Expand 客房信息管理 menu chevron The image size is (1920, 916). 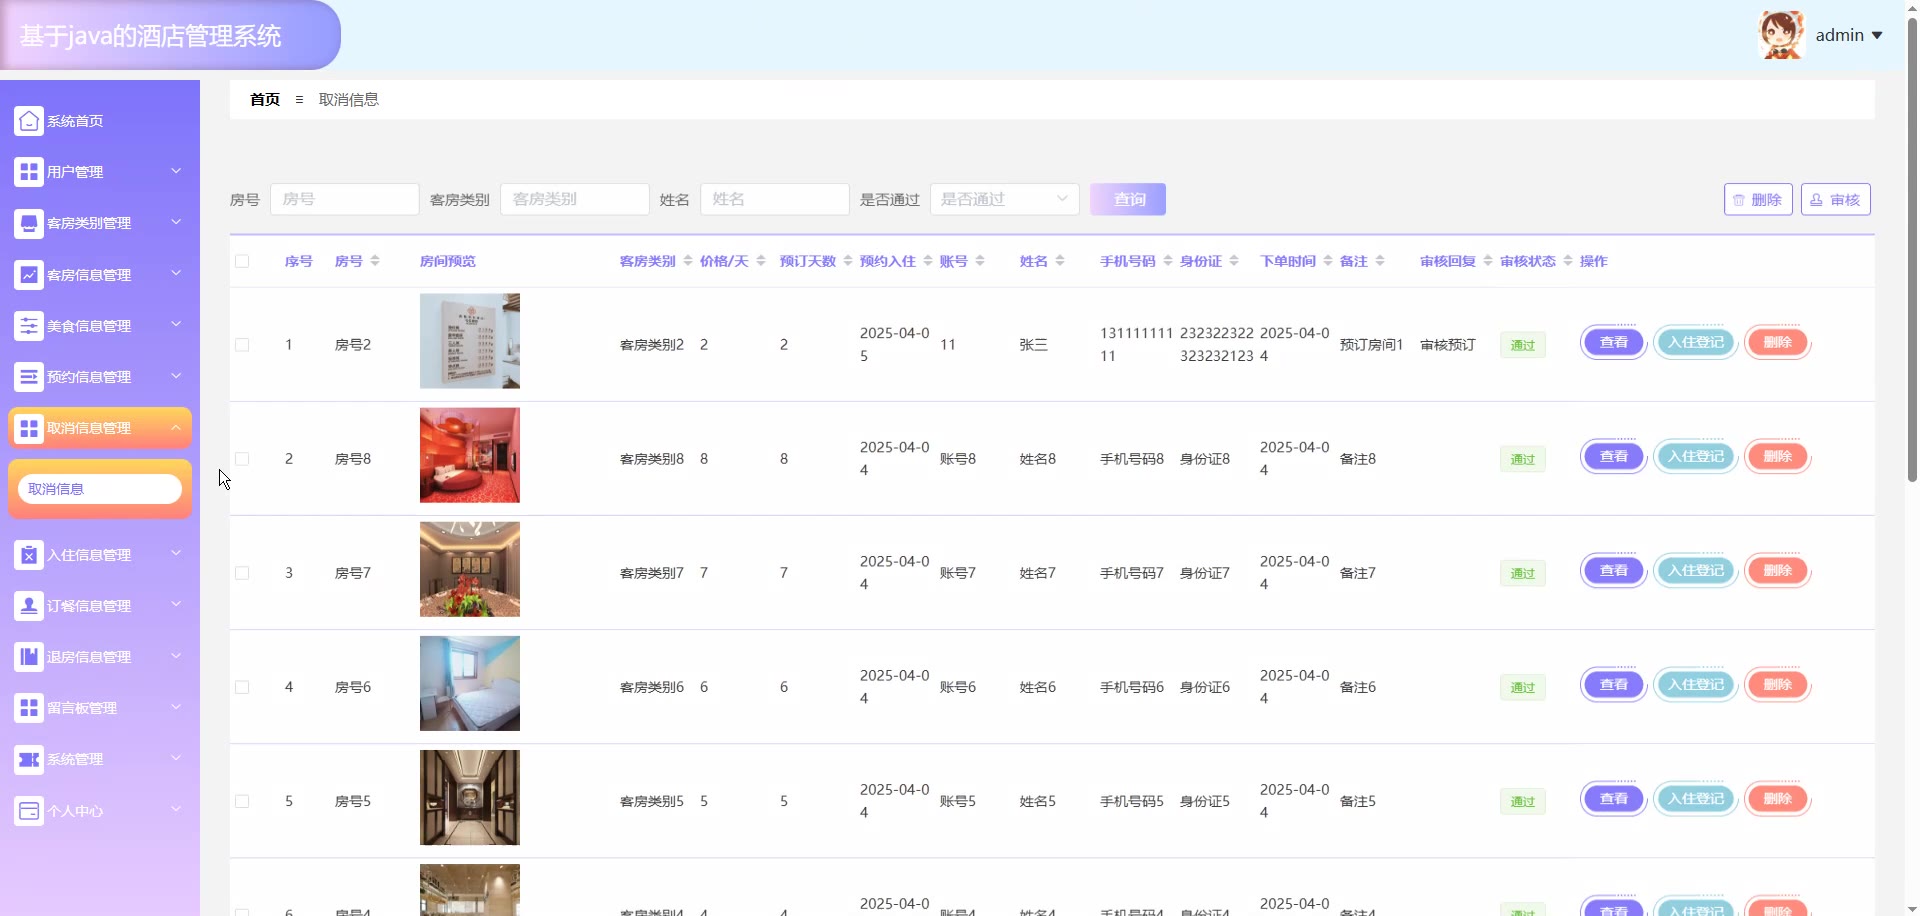point(176,274)
